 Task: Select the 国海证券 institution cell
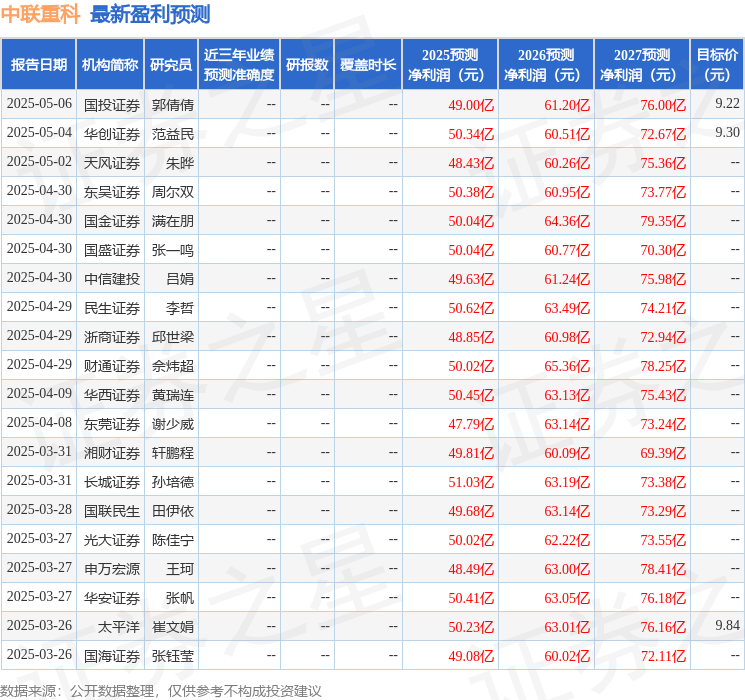112,656
